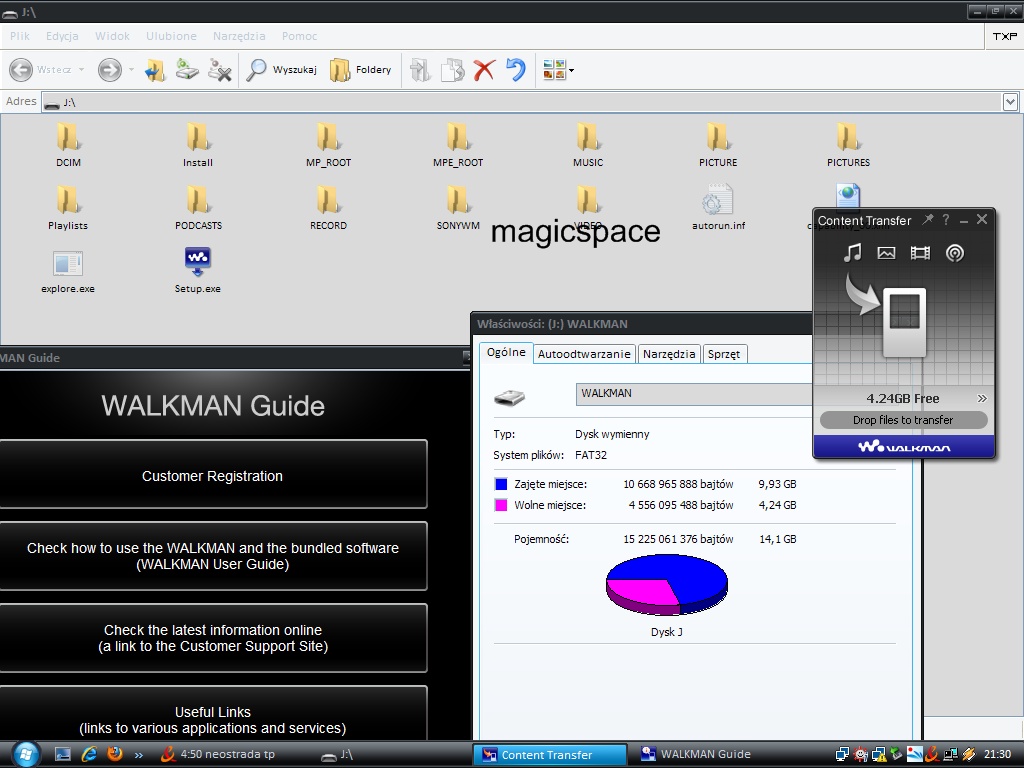
Task: Click the Drop files to transfer bar
Action: click(x=903, y=420)
